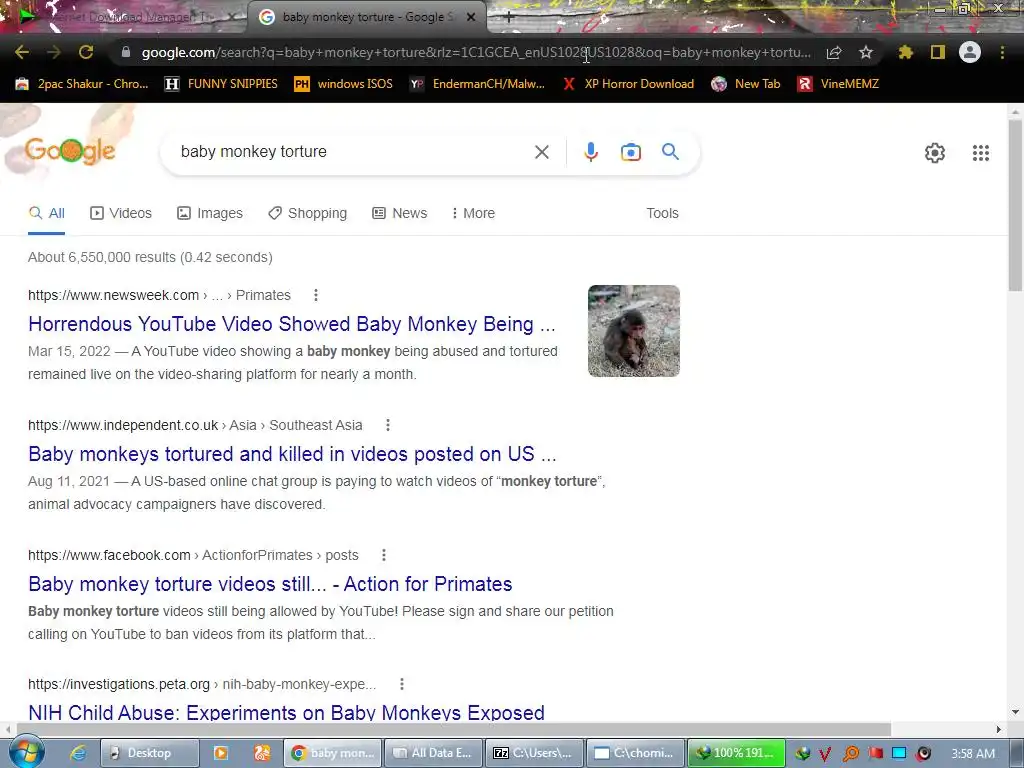The image size is (1024, 768).
Task: Open Google quick settings gear
Action: (935, 153)
